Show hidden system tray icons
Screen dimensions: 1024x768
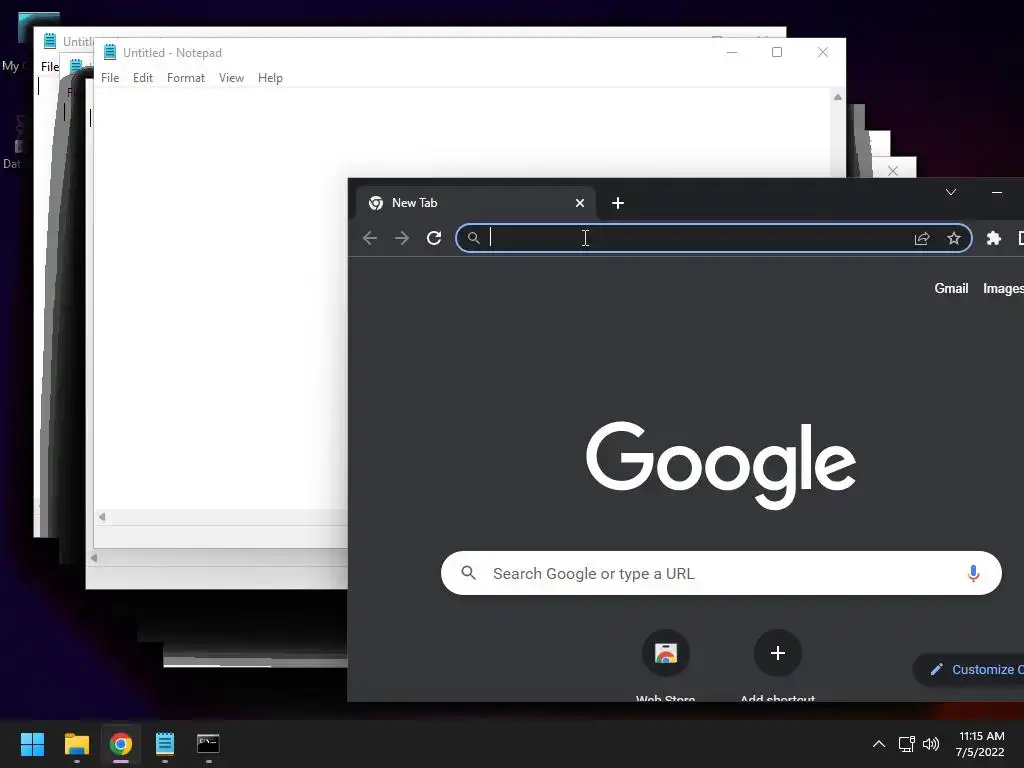coord(879,744)
